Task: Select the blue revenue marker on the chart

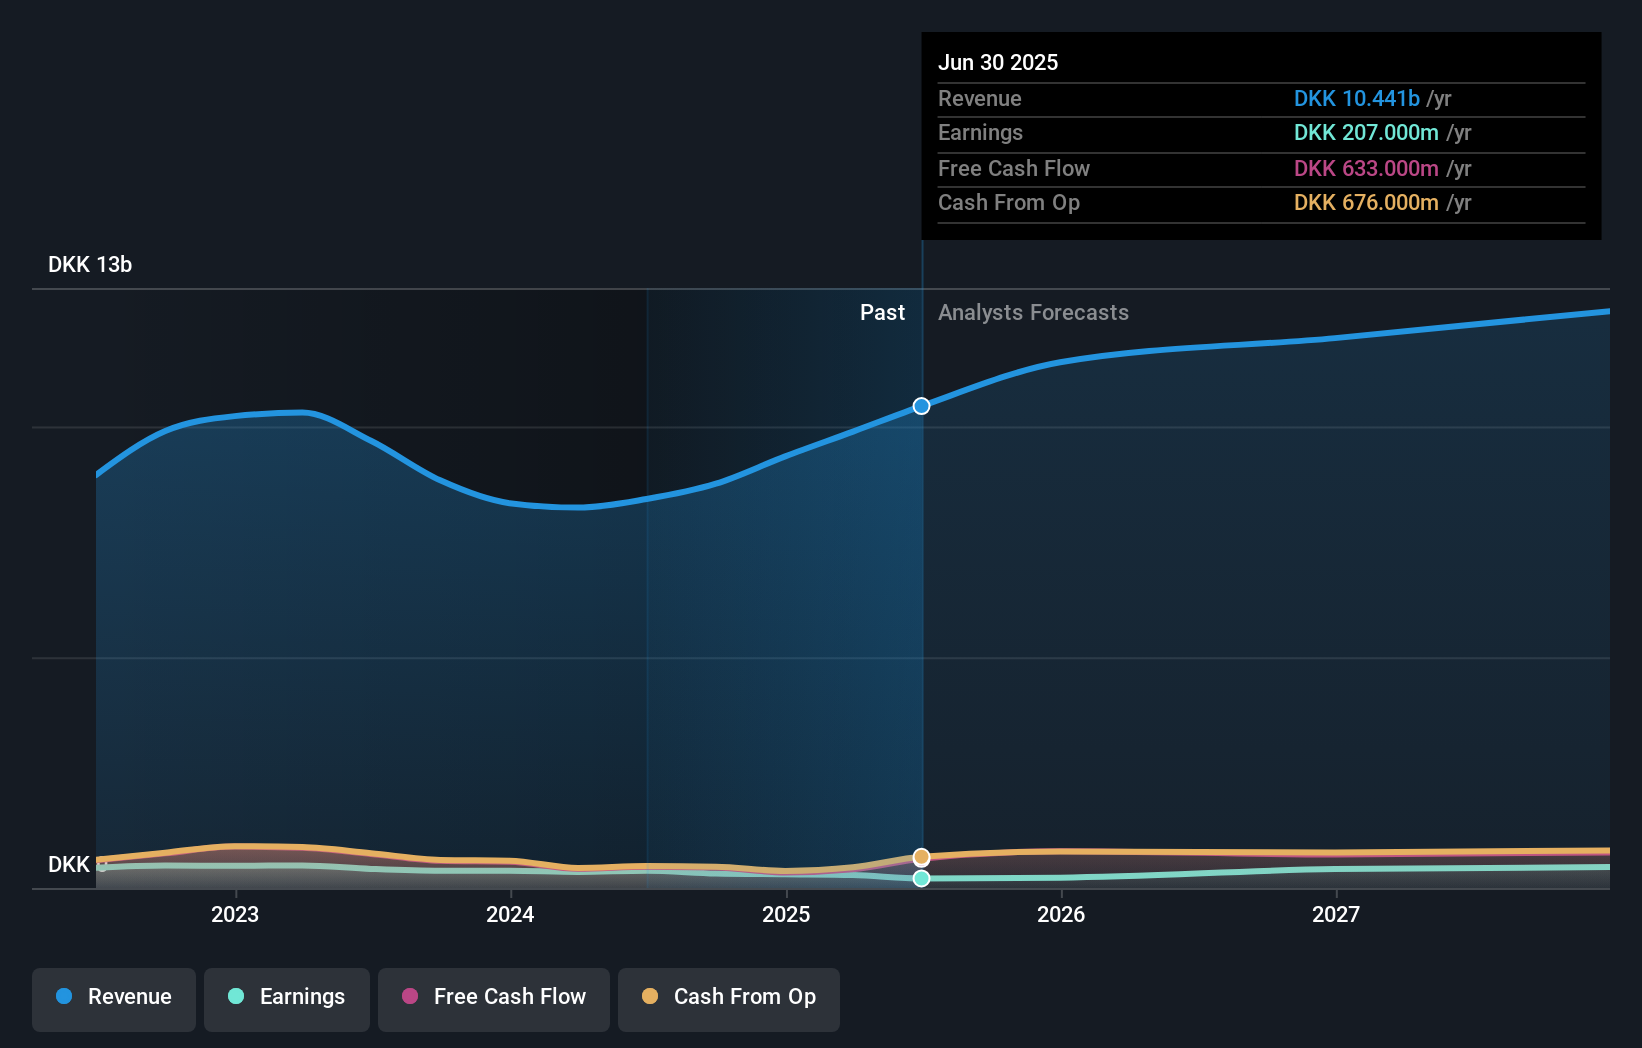Action: (x=921, y=406)
